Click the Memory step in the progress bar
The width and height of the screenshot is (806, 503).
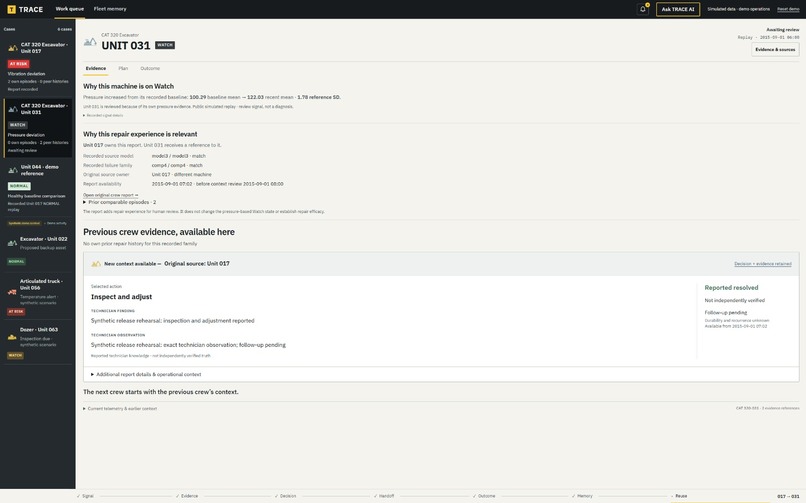coord(582,496)
